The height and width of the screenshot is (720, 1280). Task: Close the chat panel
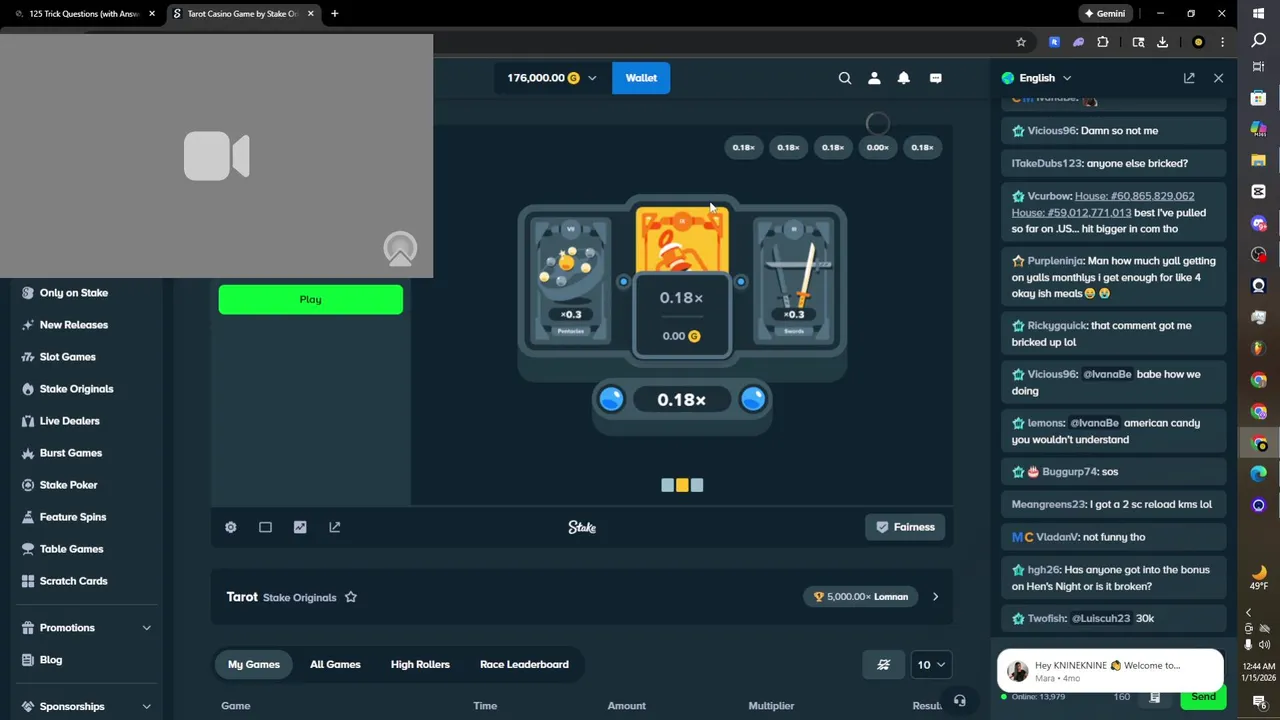1218,78
